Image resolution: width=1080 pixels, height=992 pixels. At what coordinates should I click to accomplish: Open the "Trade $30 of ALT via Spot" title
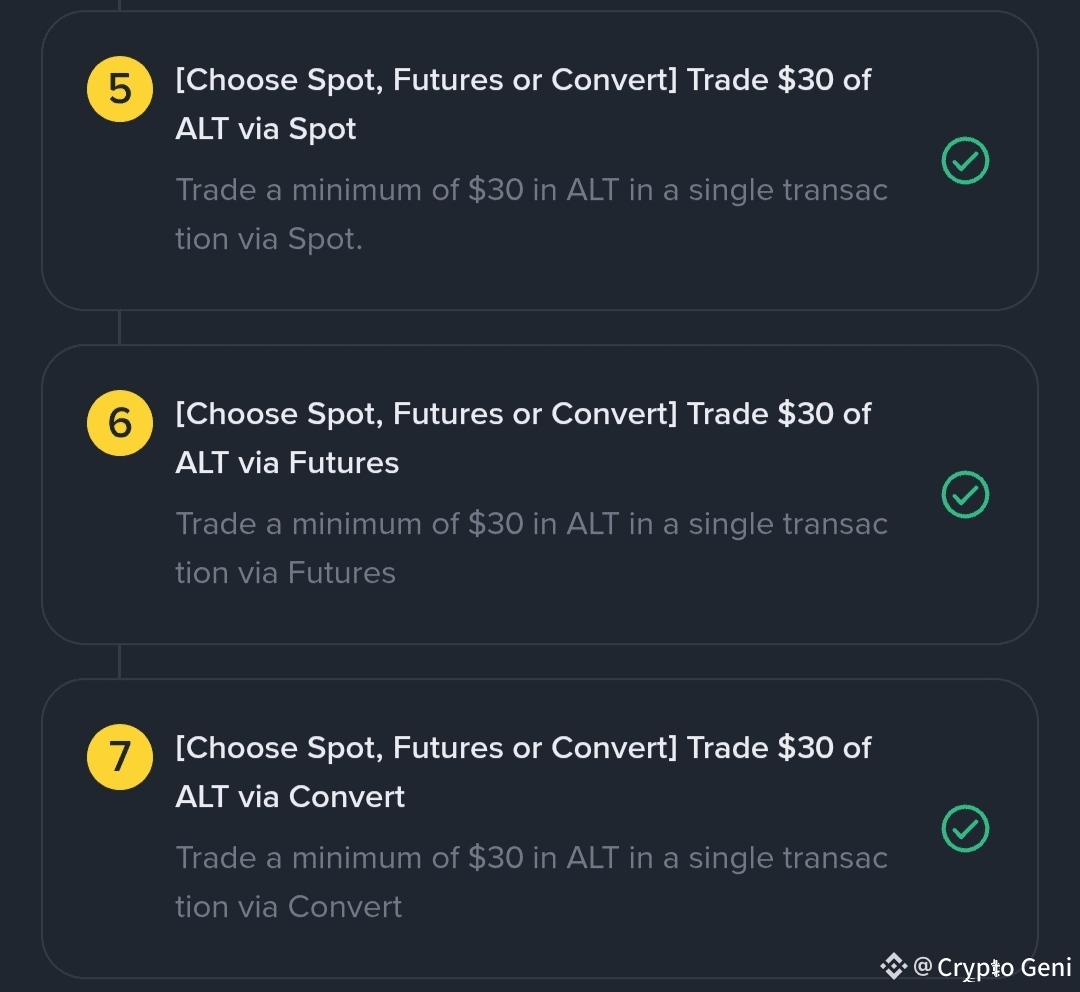point(523,104)
